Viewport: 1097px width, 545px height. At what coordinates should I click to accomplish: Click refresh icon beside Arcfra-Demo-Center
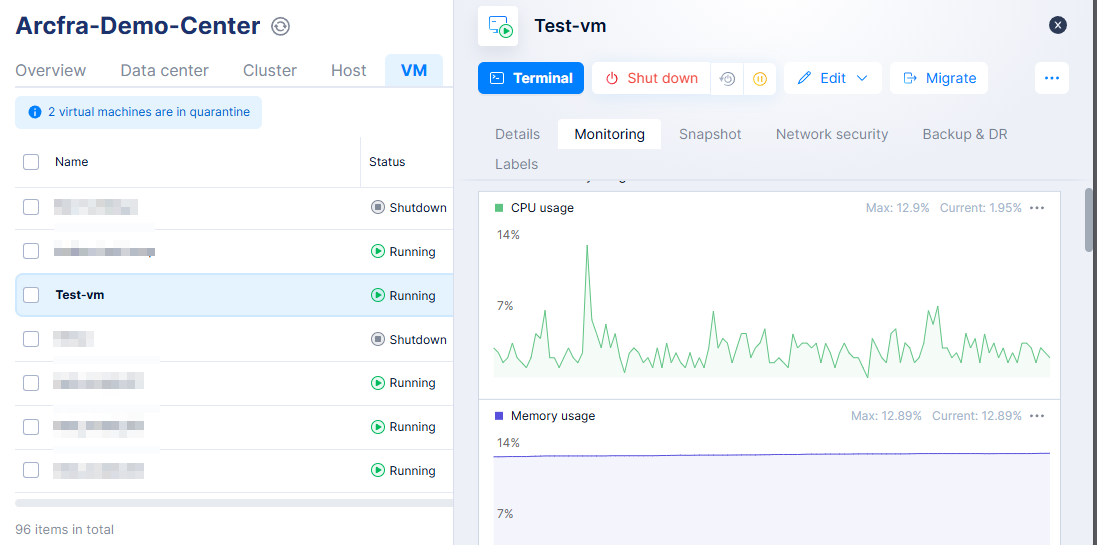tap(281, 27)
